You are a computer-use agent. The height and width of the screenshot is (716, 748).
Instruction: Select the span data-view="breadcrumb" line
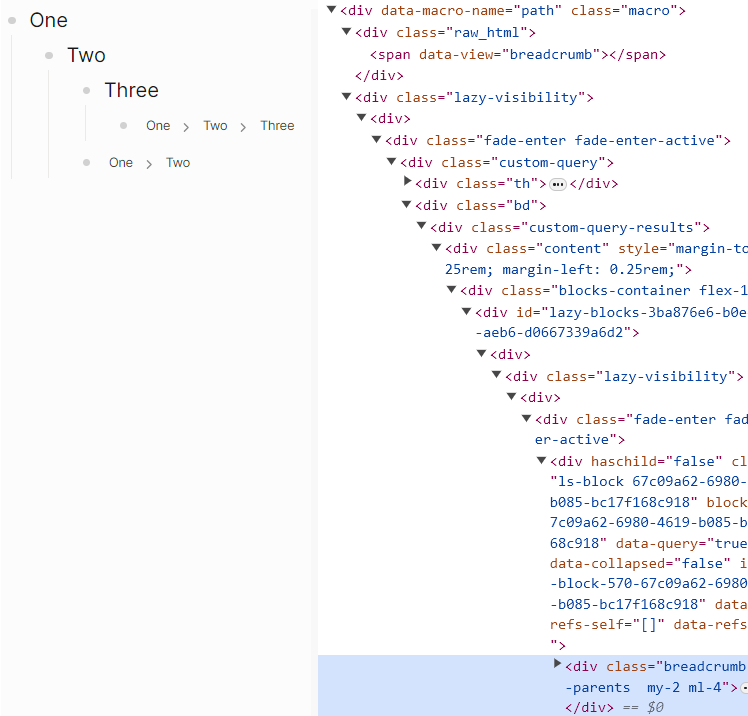[518, 54]
